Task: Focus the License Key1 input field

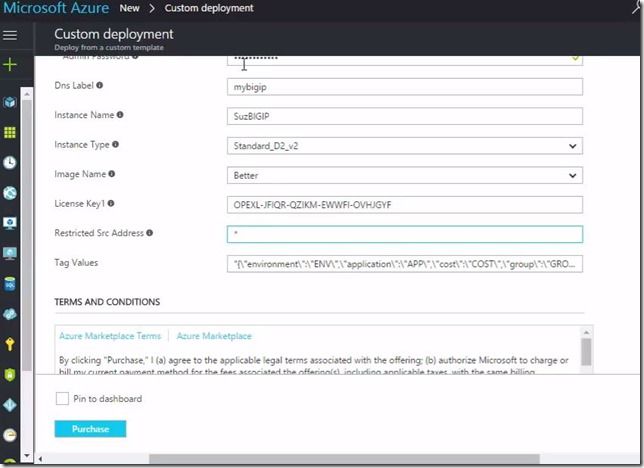Action: pyautogui.click(x=405, y=205)
